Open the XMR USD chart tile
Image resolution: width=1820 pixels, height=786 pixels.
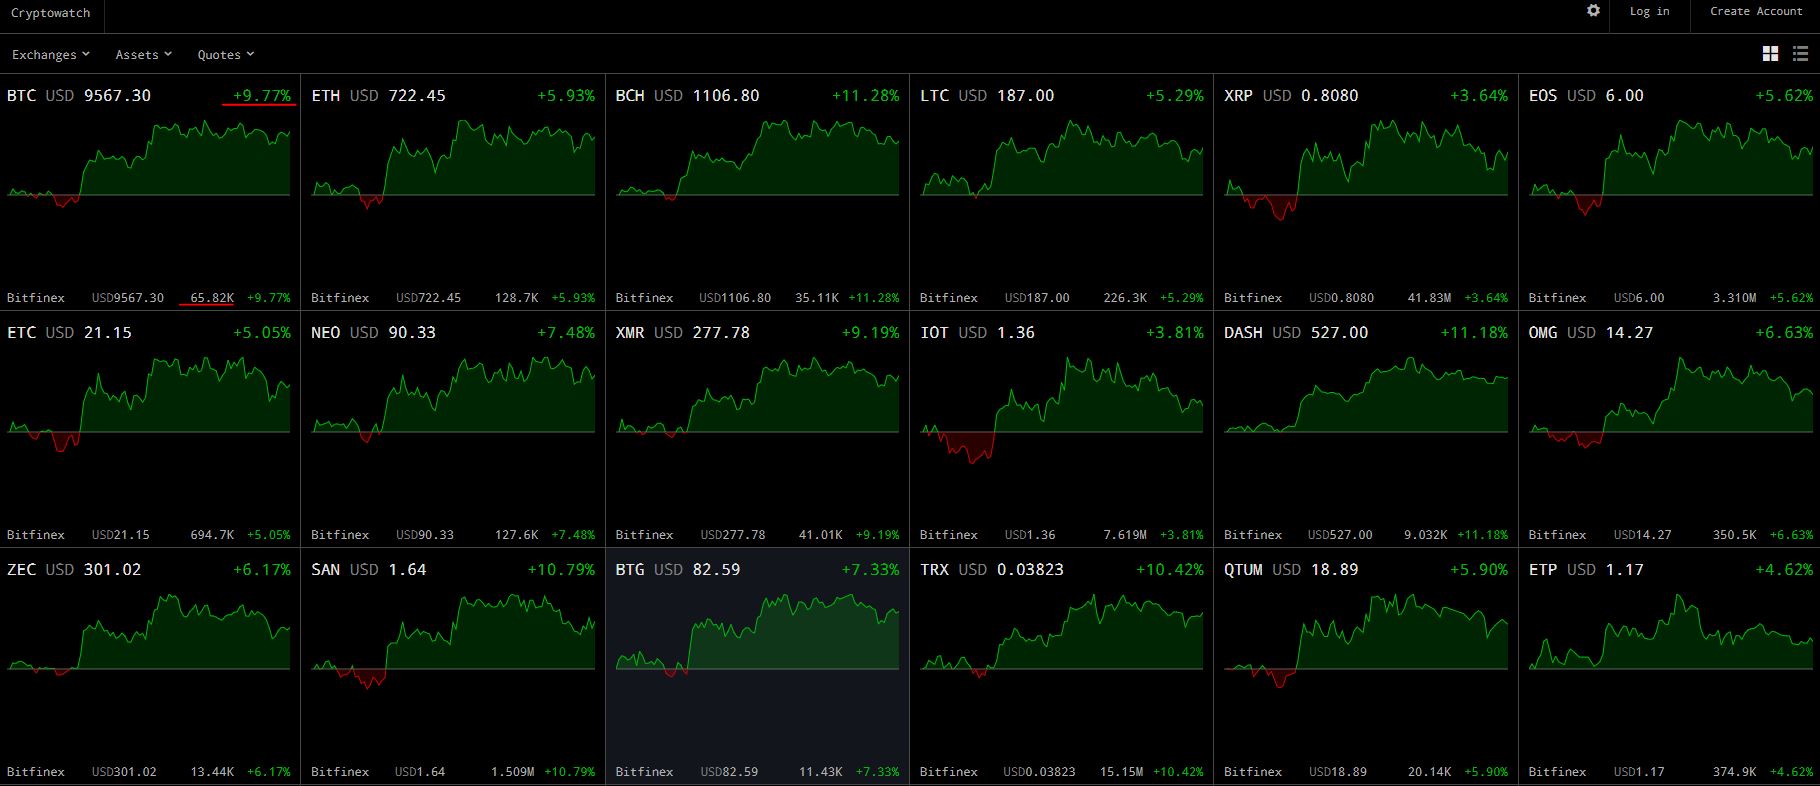757,429
